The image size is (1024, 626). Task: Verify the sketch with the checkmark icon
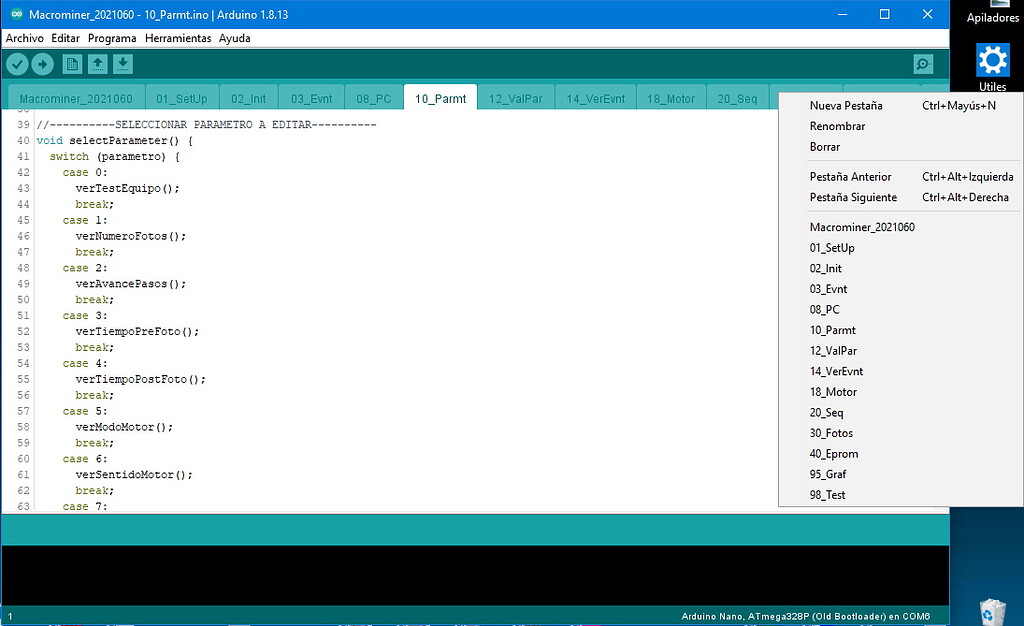click(x=17, y=63)
